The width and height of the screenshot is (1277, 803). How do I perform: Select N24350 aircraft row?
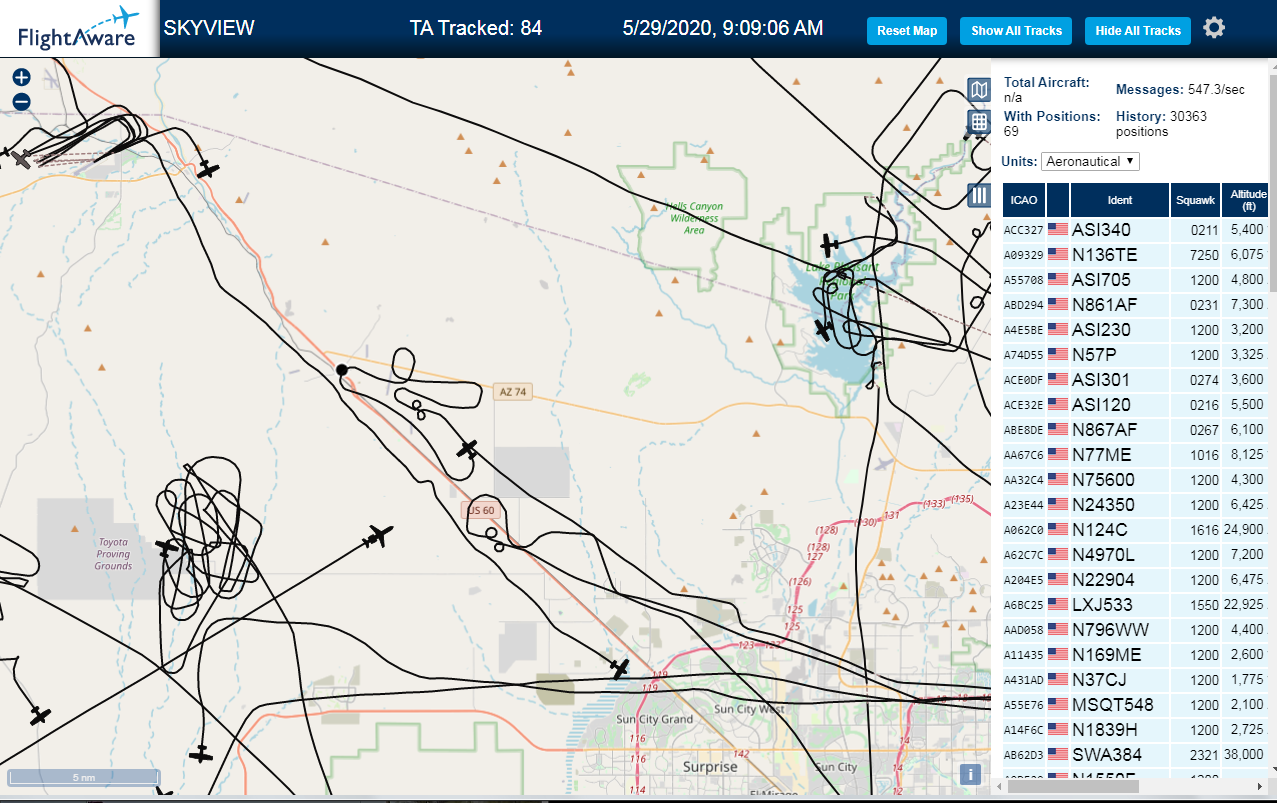point(1135,505)
